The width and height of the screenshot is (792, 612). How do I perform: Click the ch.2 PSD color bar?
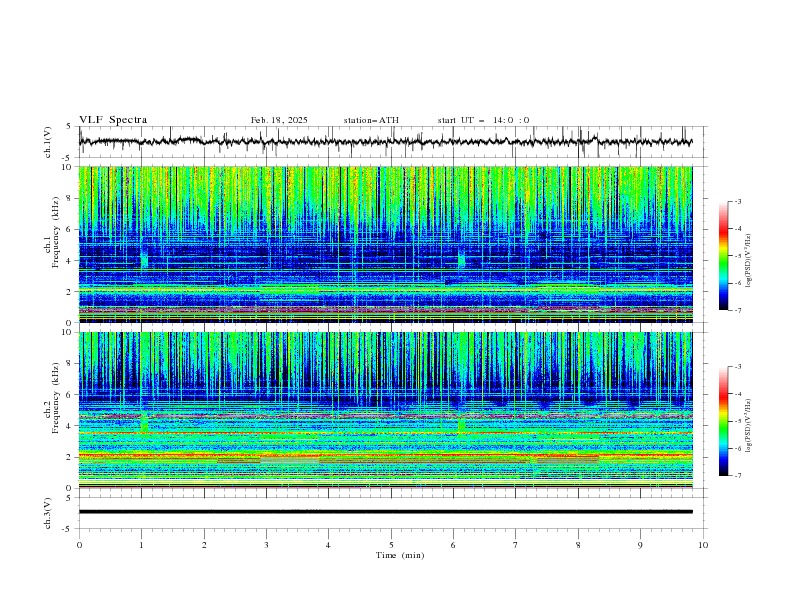(x=723, y=421)
